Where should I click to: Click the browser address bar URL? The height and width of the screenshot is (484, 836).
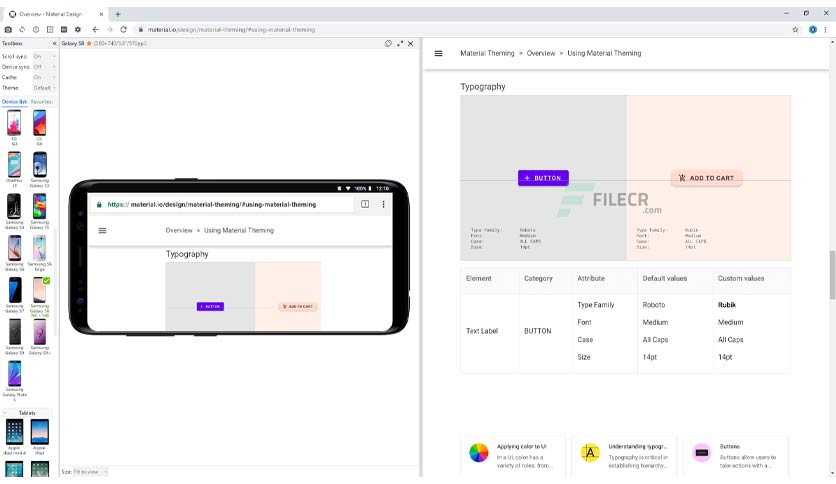click(231, 30)
